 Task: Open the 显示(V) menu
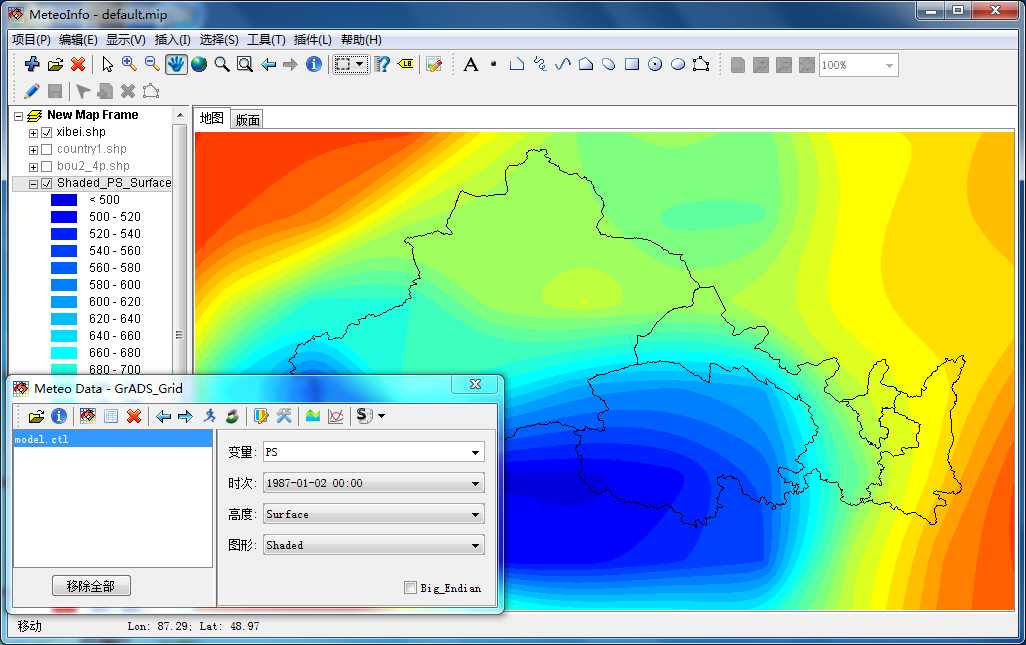[x=126, y=40]
